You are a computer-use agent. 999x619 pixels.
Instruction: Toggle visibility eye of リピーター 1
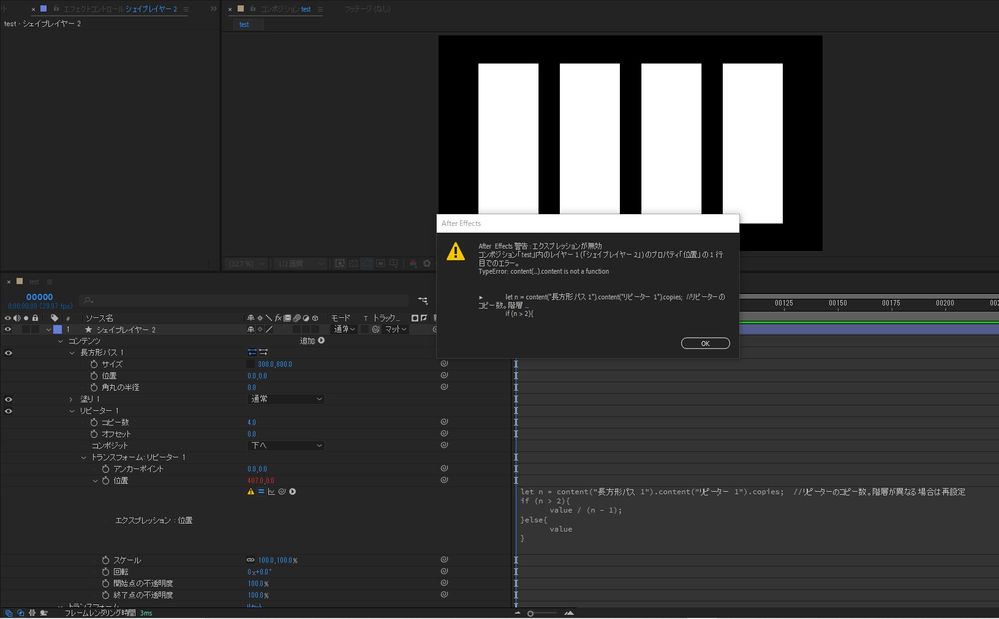[x=8, y=411]
